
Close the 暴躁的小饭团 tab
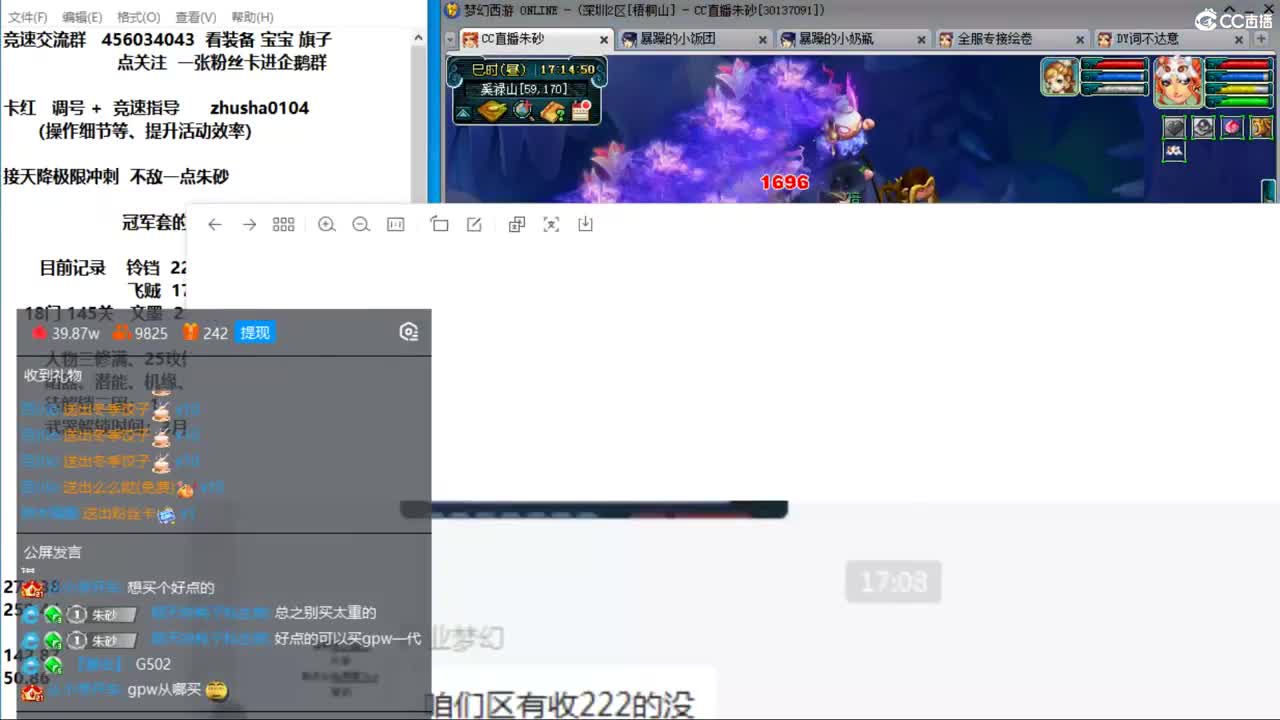[x=762, y=40]
